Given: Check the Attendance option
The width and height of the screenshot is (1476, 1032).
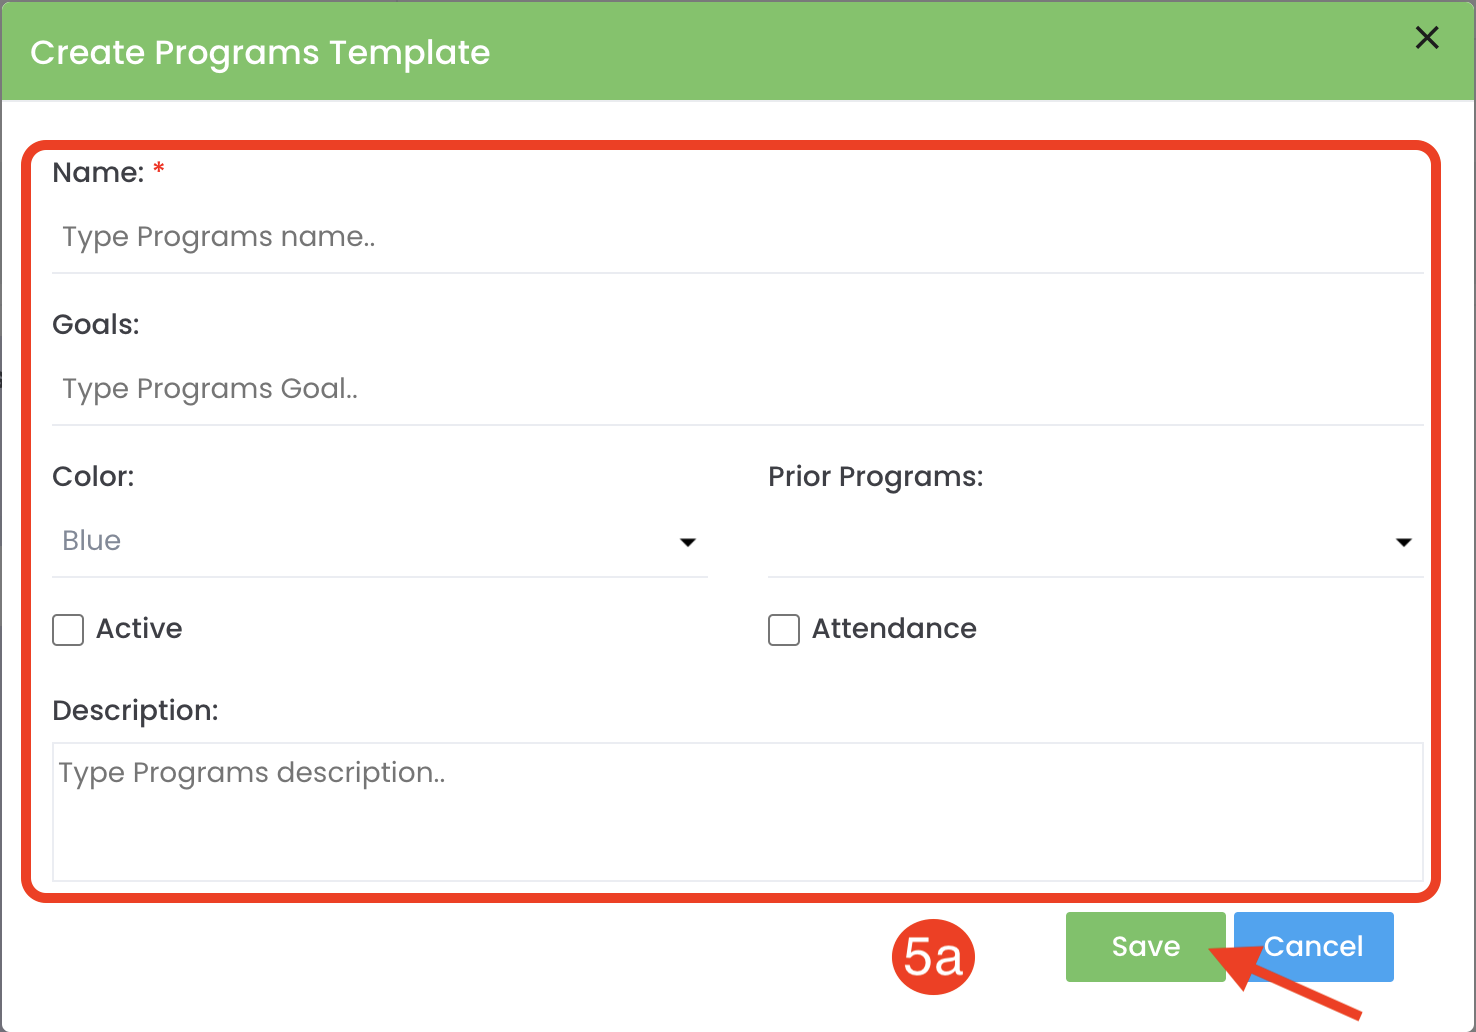Looking at the screenshot, I should 783,630.
